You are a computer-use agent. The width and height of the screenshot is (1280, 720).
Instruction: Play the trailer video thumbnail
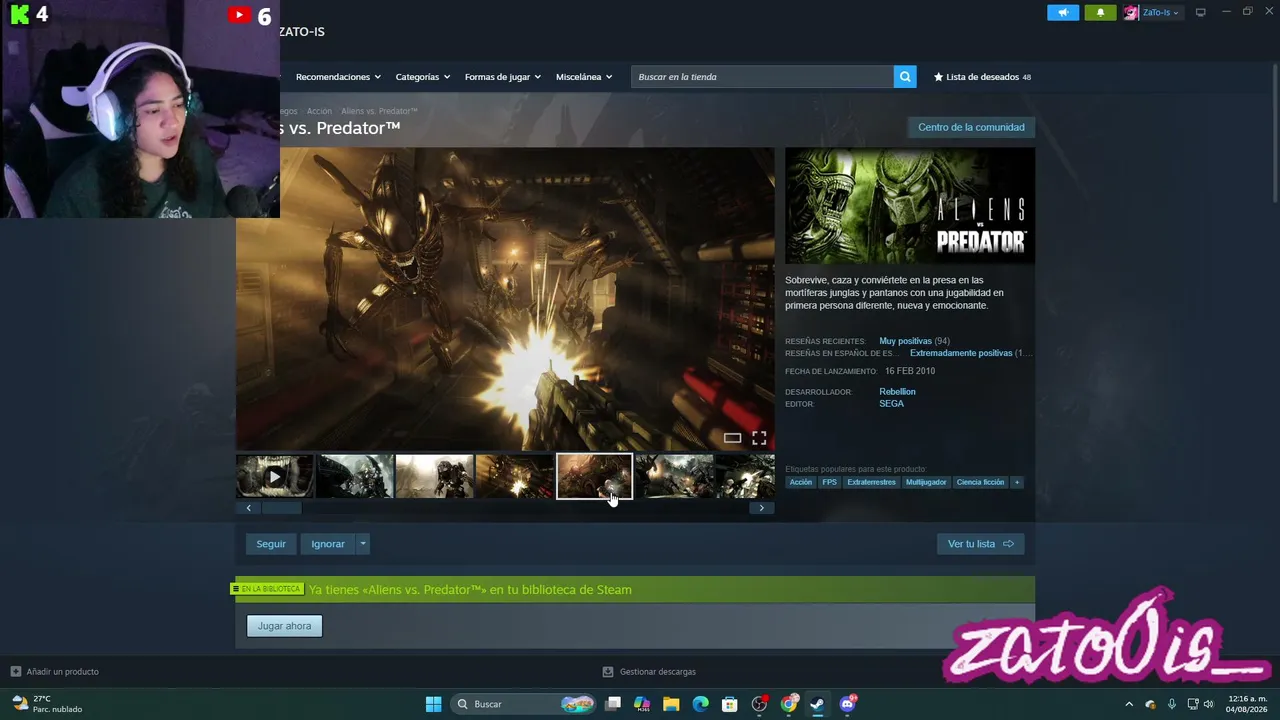coord(275,476)
